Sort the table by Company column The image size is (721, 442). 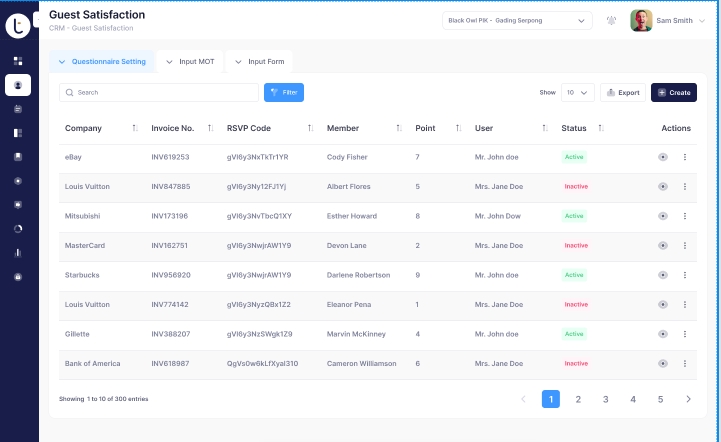[135, 128]
